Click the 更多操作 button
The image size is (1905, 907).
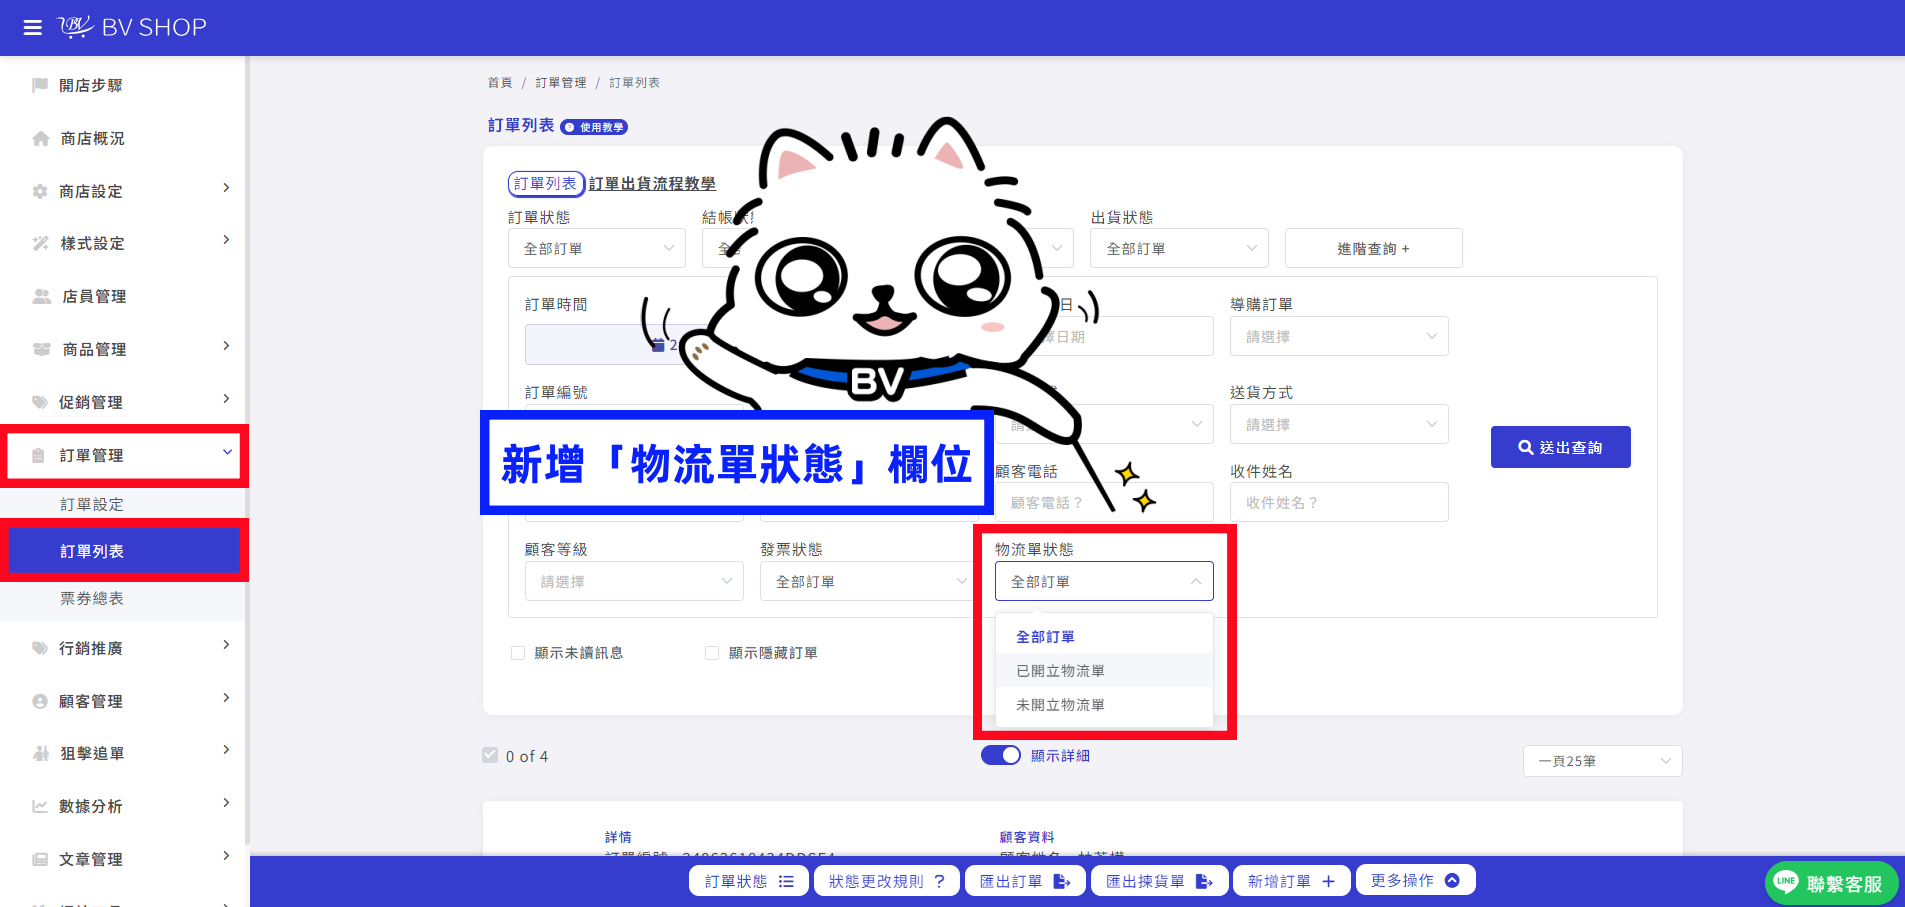click(1415, 880)
